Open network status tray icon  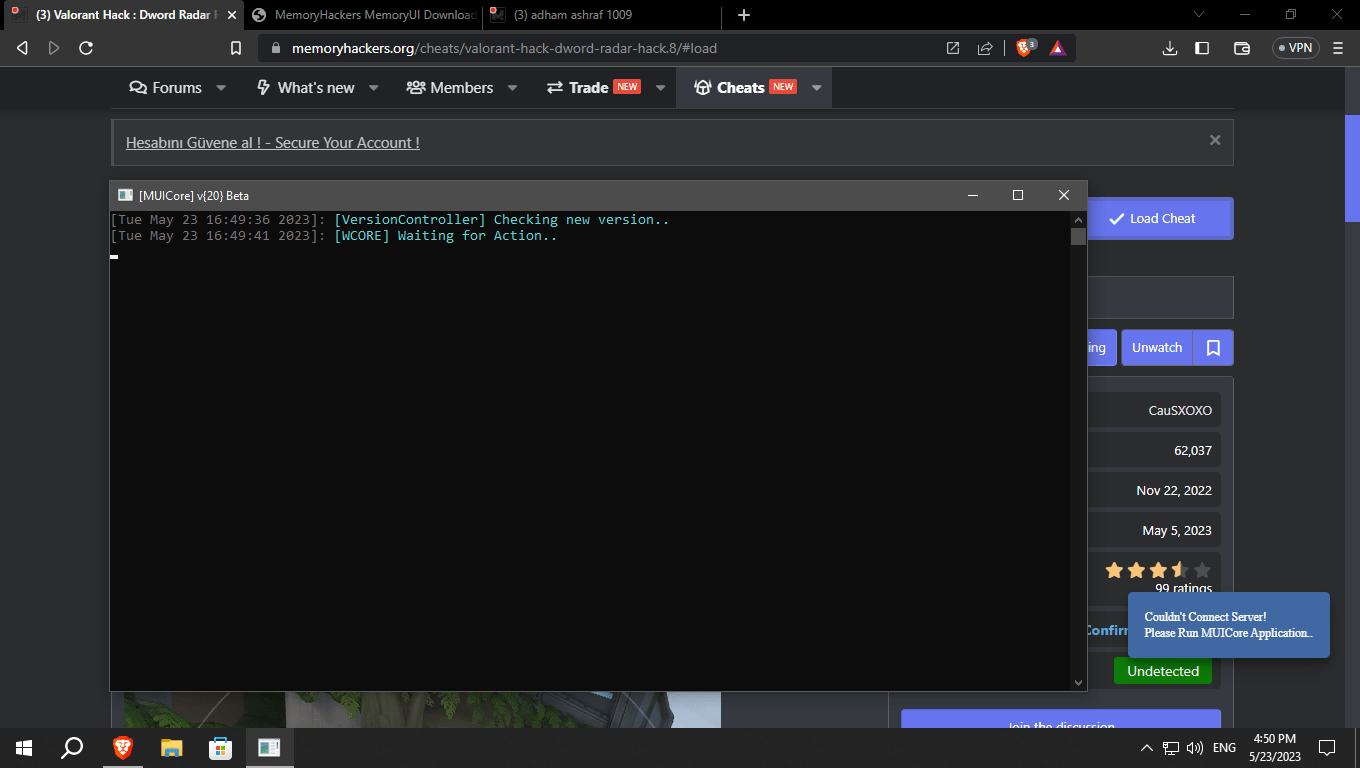pyautogui.click(x=1171, y=748)
